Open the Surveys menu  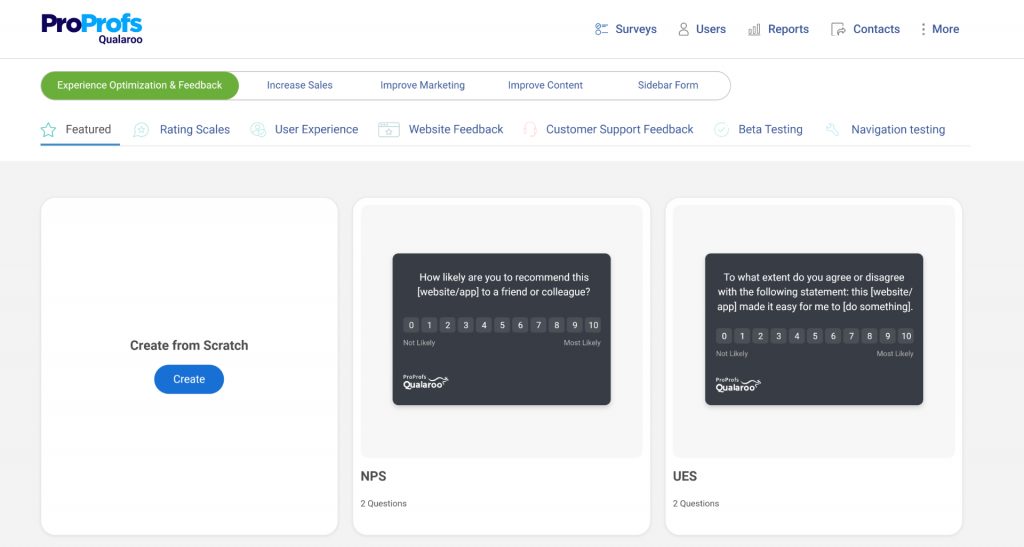coord(626,29)
